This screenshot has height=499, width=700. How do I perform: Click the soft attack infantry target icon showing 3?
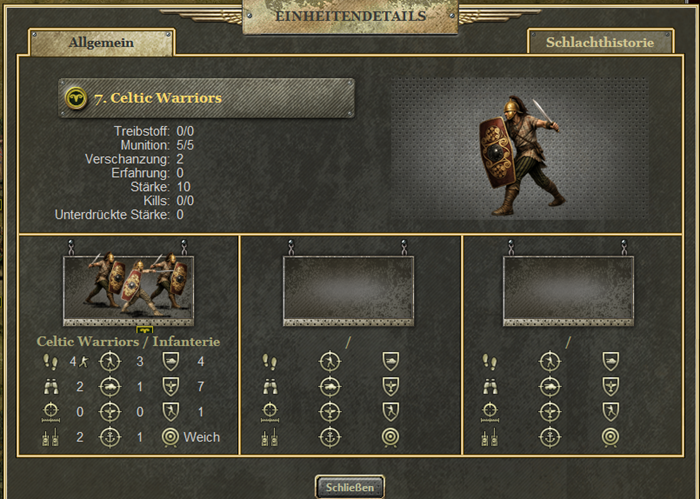[x=110, y=362]
